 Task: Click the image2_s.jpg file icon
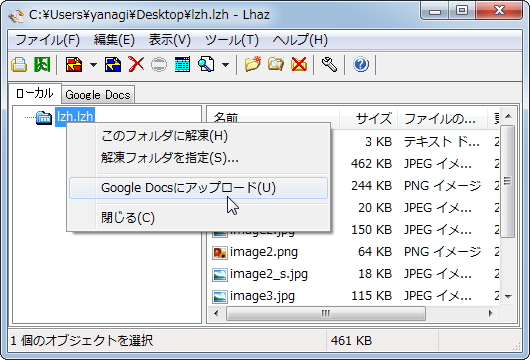point(220,275)
